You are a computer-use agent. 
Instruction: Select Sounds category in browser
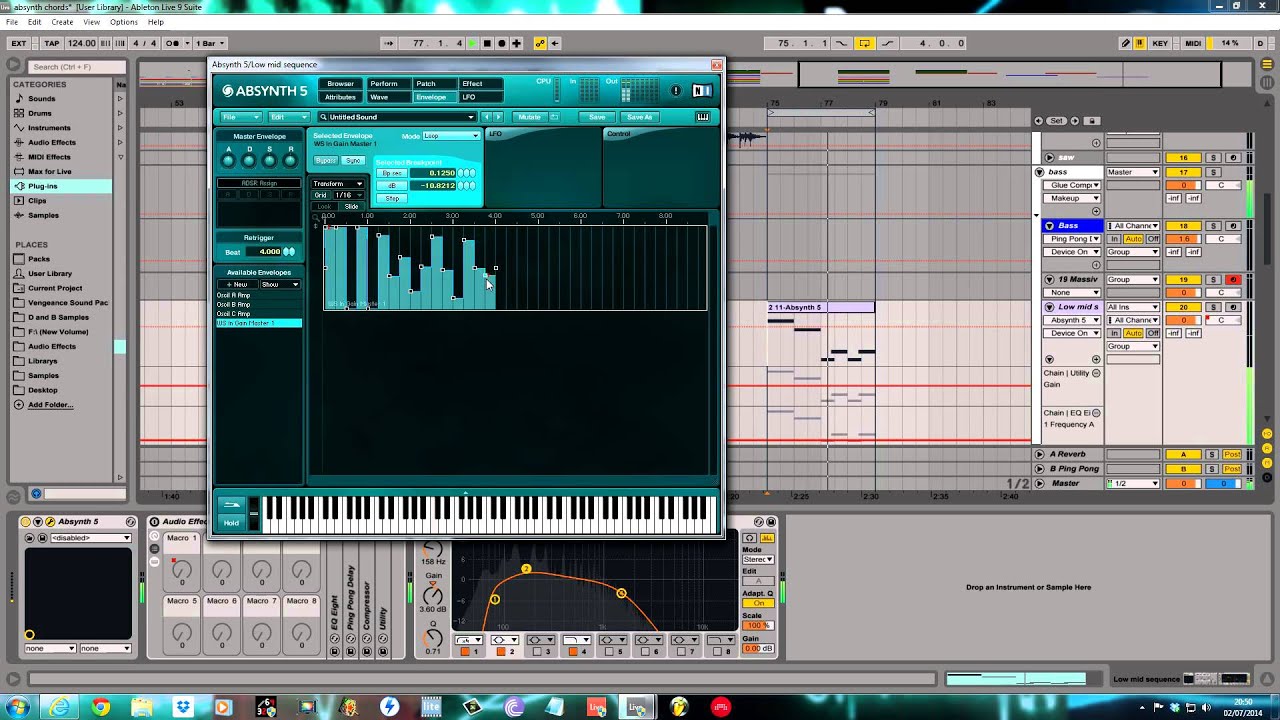(42, 99)
